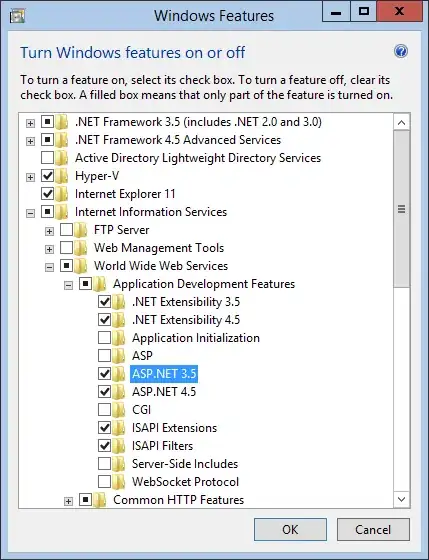Expand the .NET Framework 3.5 node

pos(30,123)
